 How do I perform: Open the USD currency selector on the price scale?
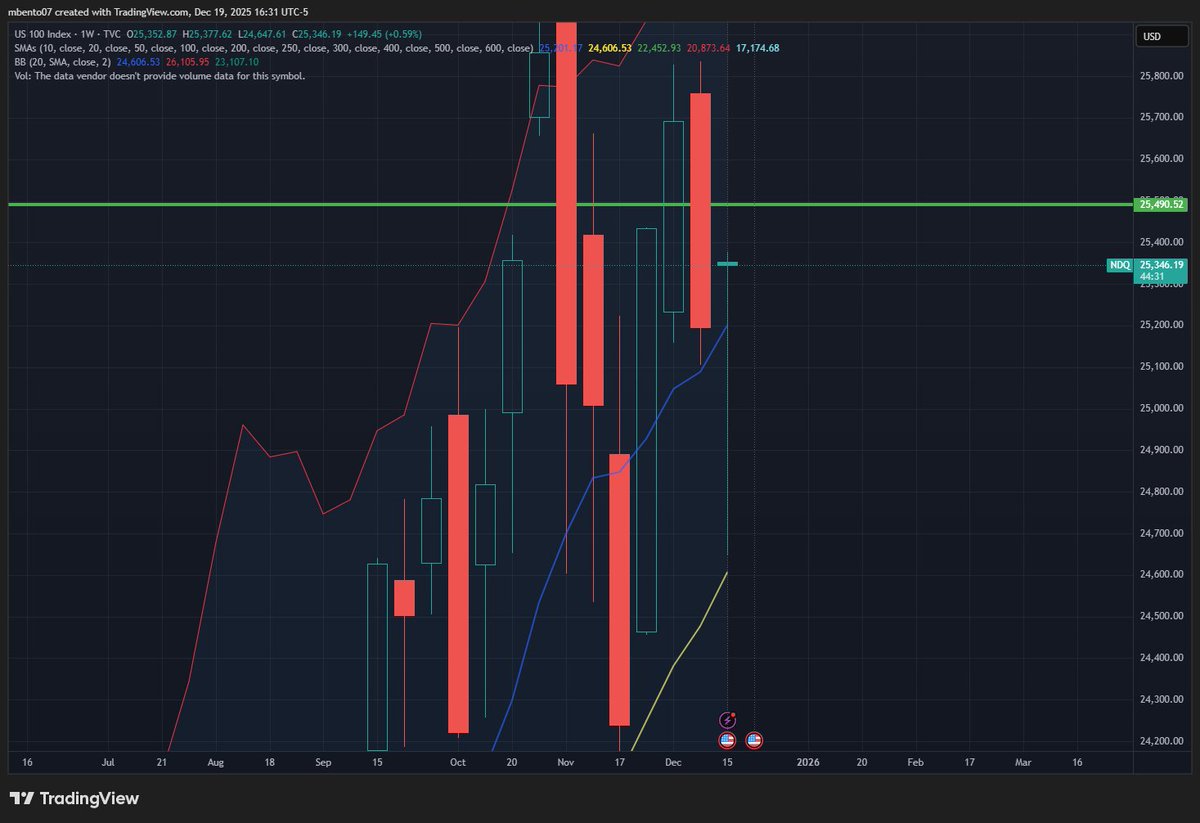coord(1160,35)
